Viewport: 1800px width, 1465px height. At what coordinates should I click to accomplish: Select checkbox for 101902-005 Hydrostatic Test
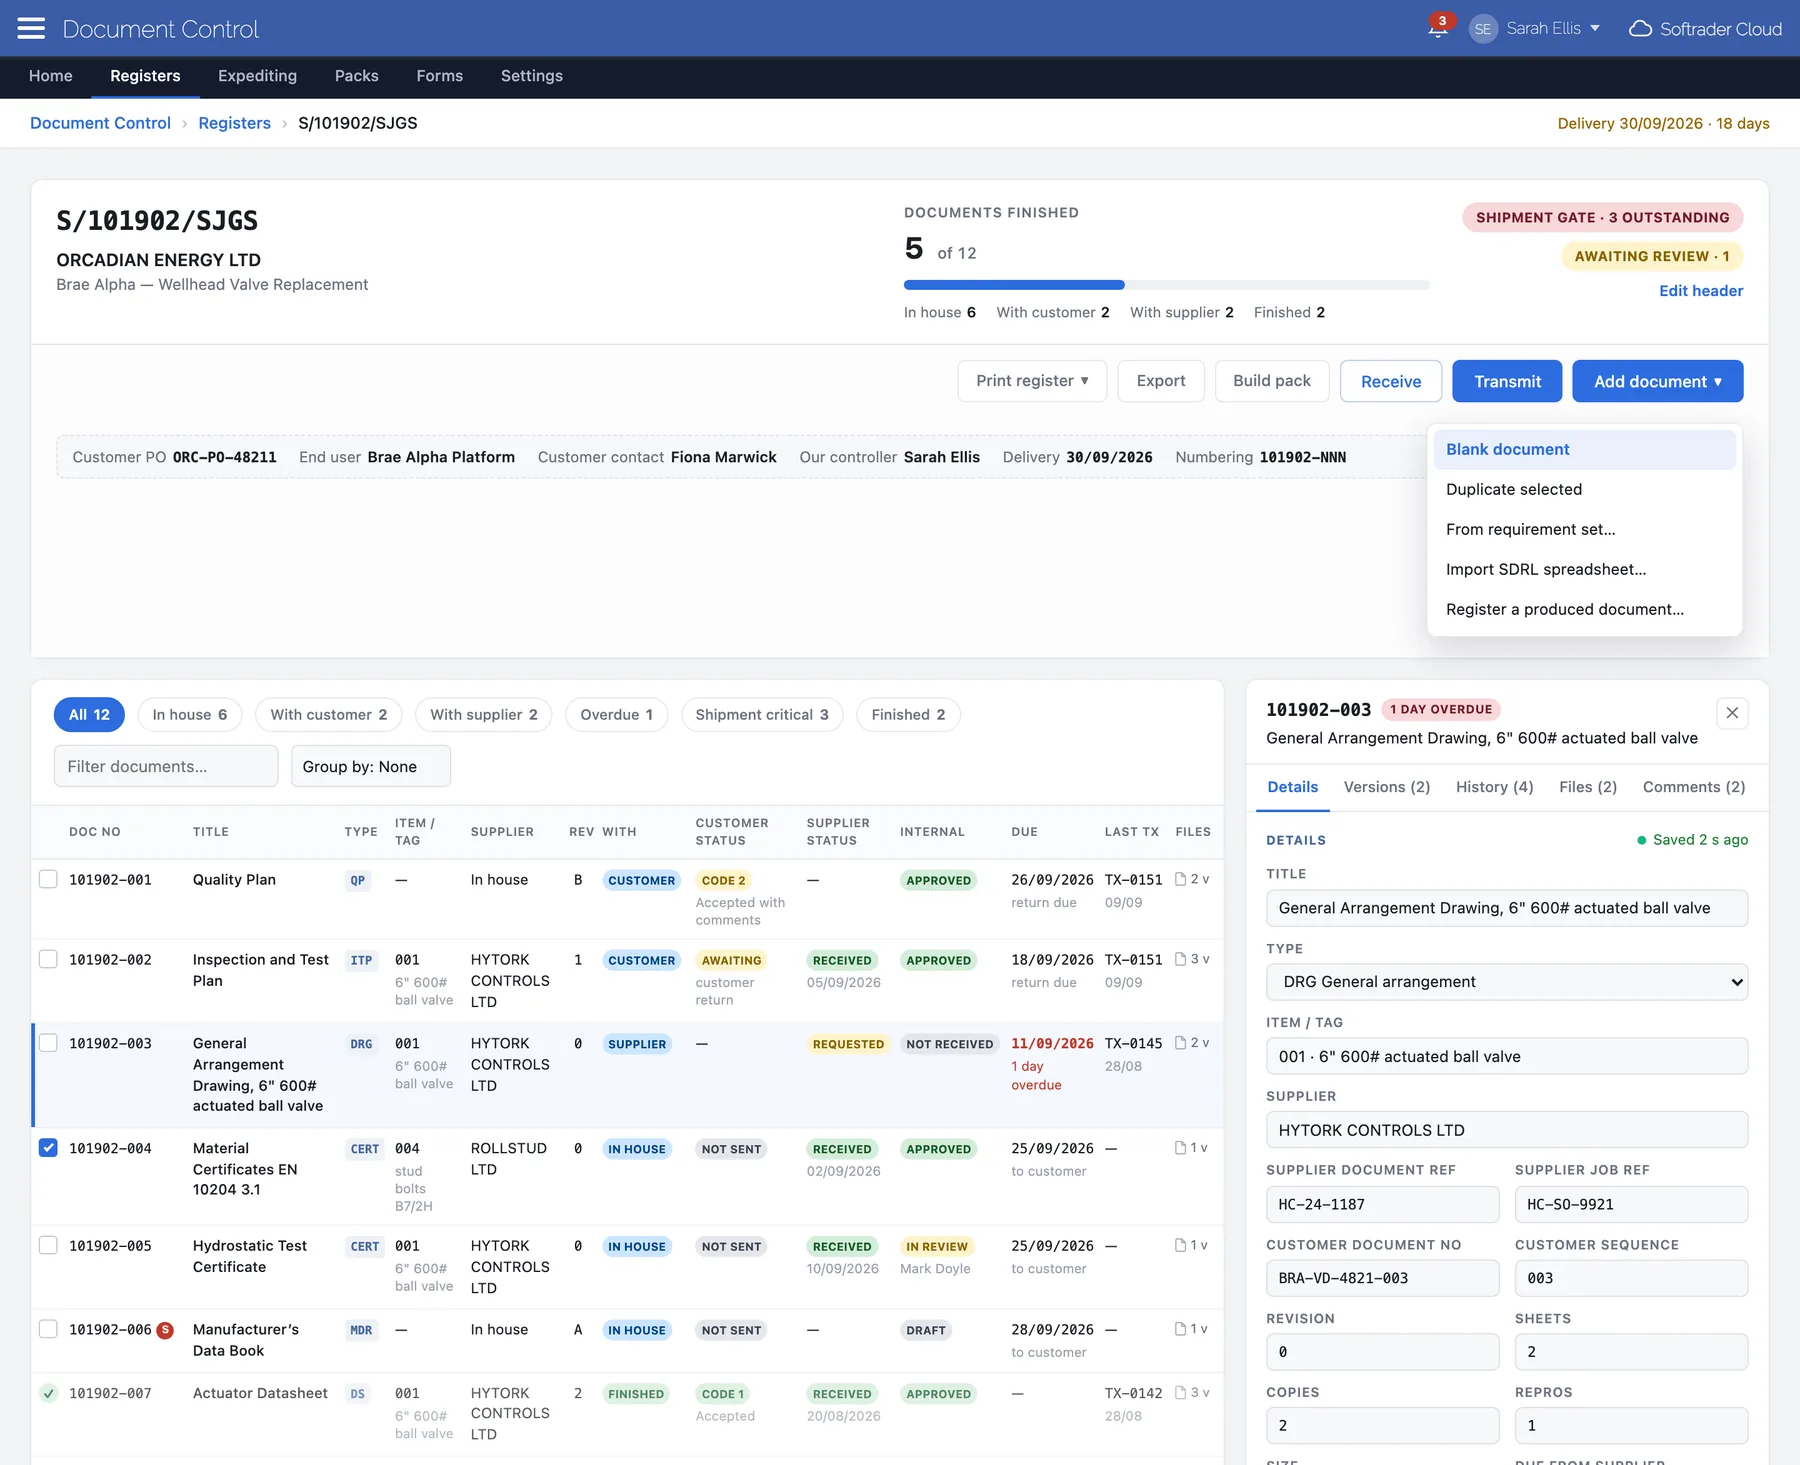tap(48, 1245)
